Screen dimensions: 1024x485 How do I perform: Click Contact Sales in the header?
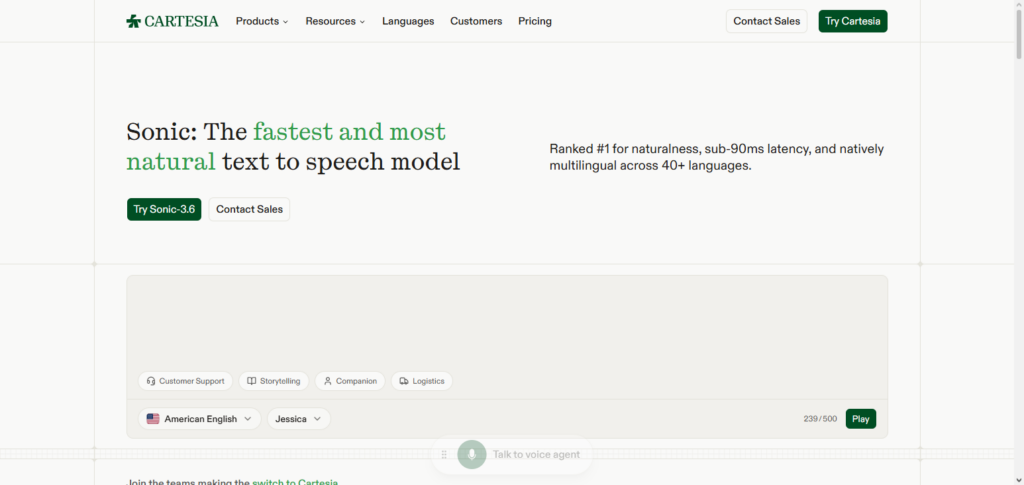pos(767,21)
